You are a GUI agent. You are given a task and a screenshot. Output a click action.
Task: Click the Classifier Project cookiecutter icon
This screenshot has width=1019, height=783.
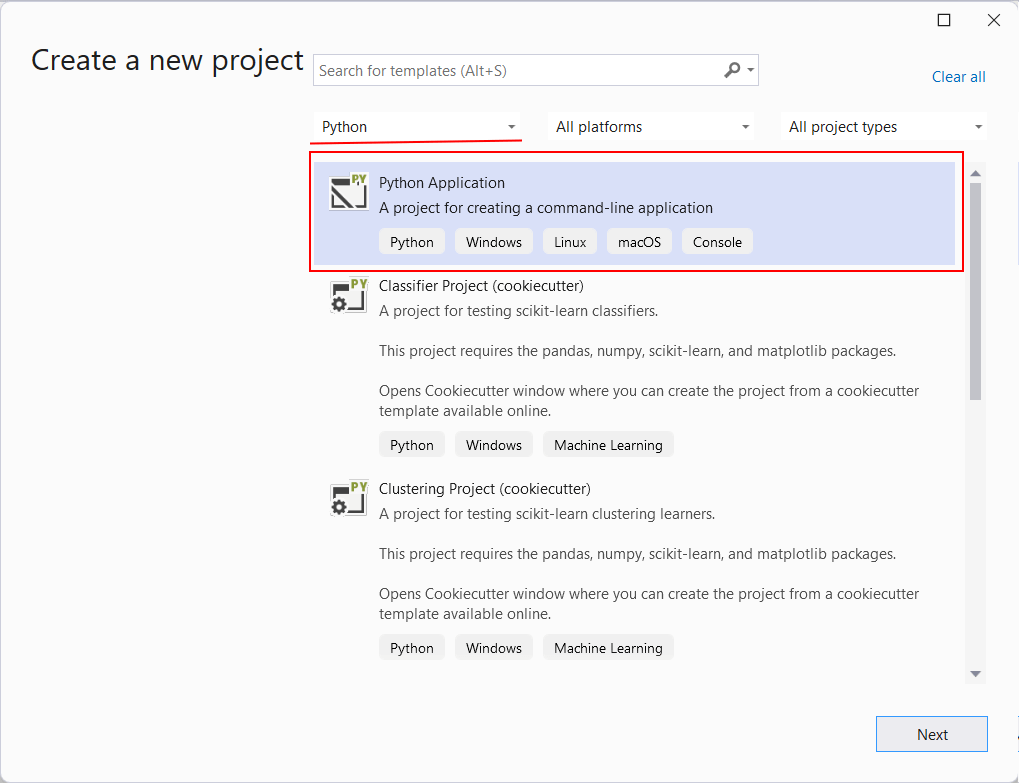349,296
